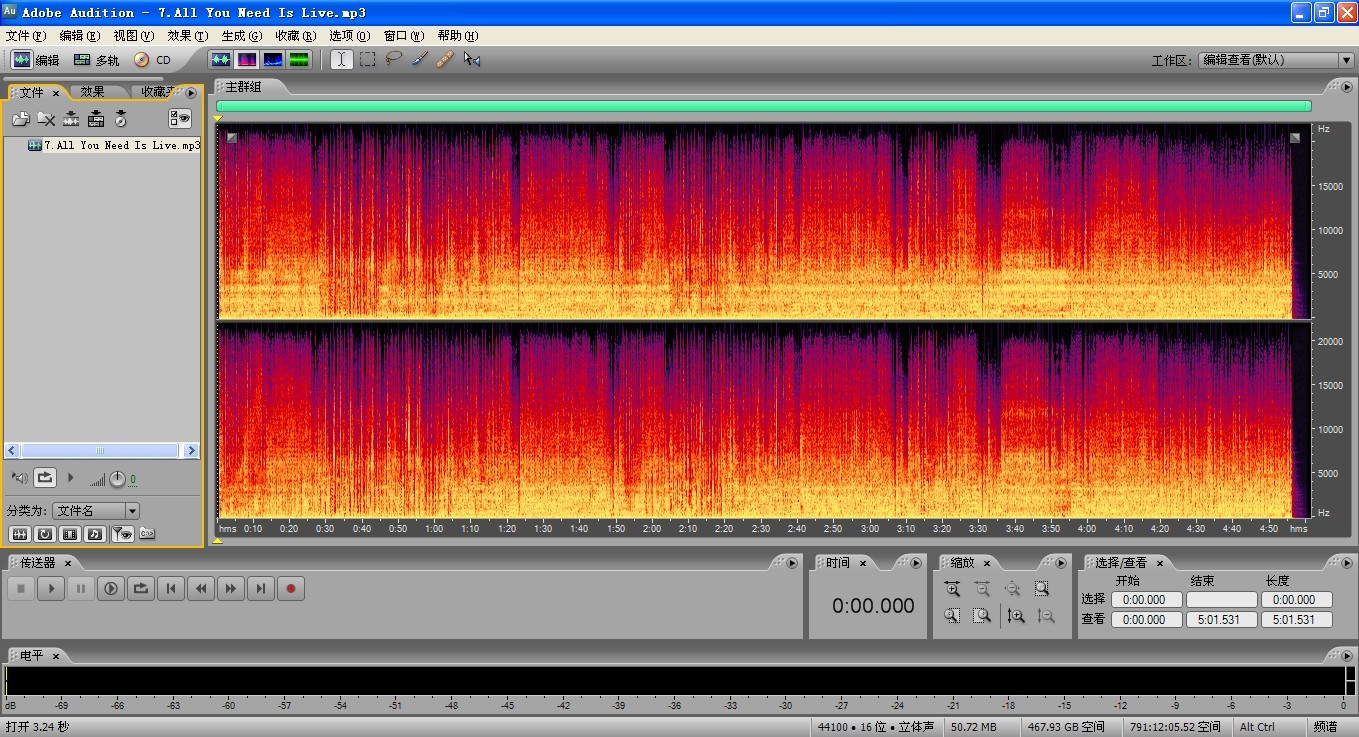Click the rewind transport button
The height and width of the screenshot is (737, 1359).
point(201,589)
